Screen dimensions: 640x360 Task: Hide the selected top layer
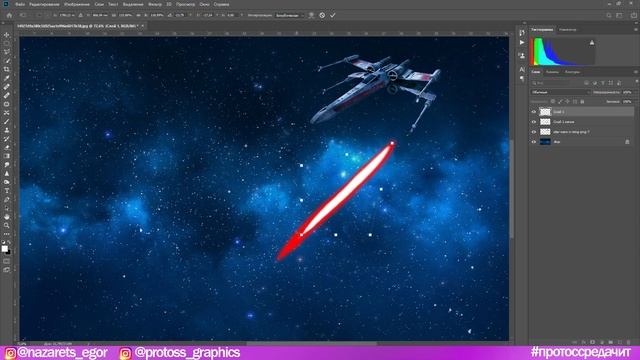(533, 112)
